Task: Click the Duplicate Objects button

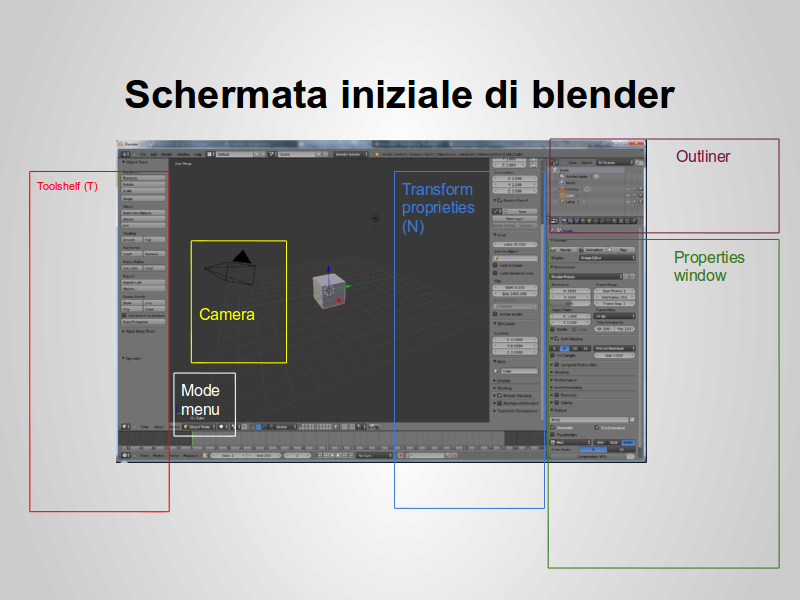Action: coord(143,213)
